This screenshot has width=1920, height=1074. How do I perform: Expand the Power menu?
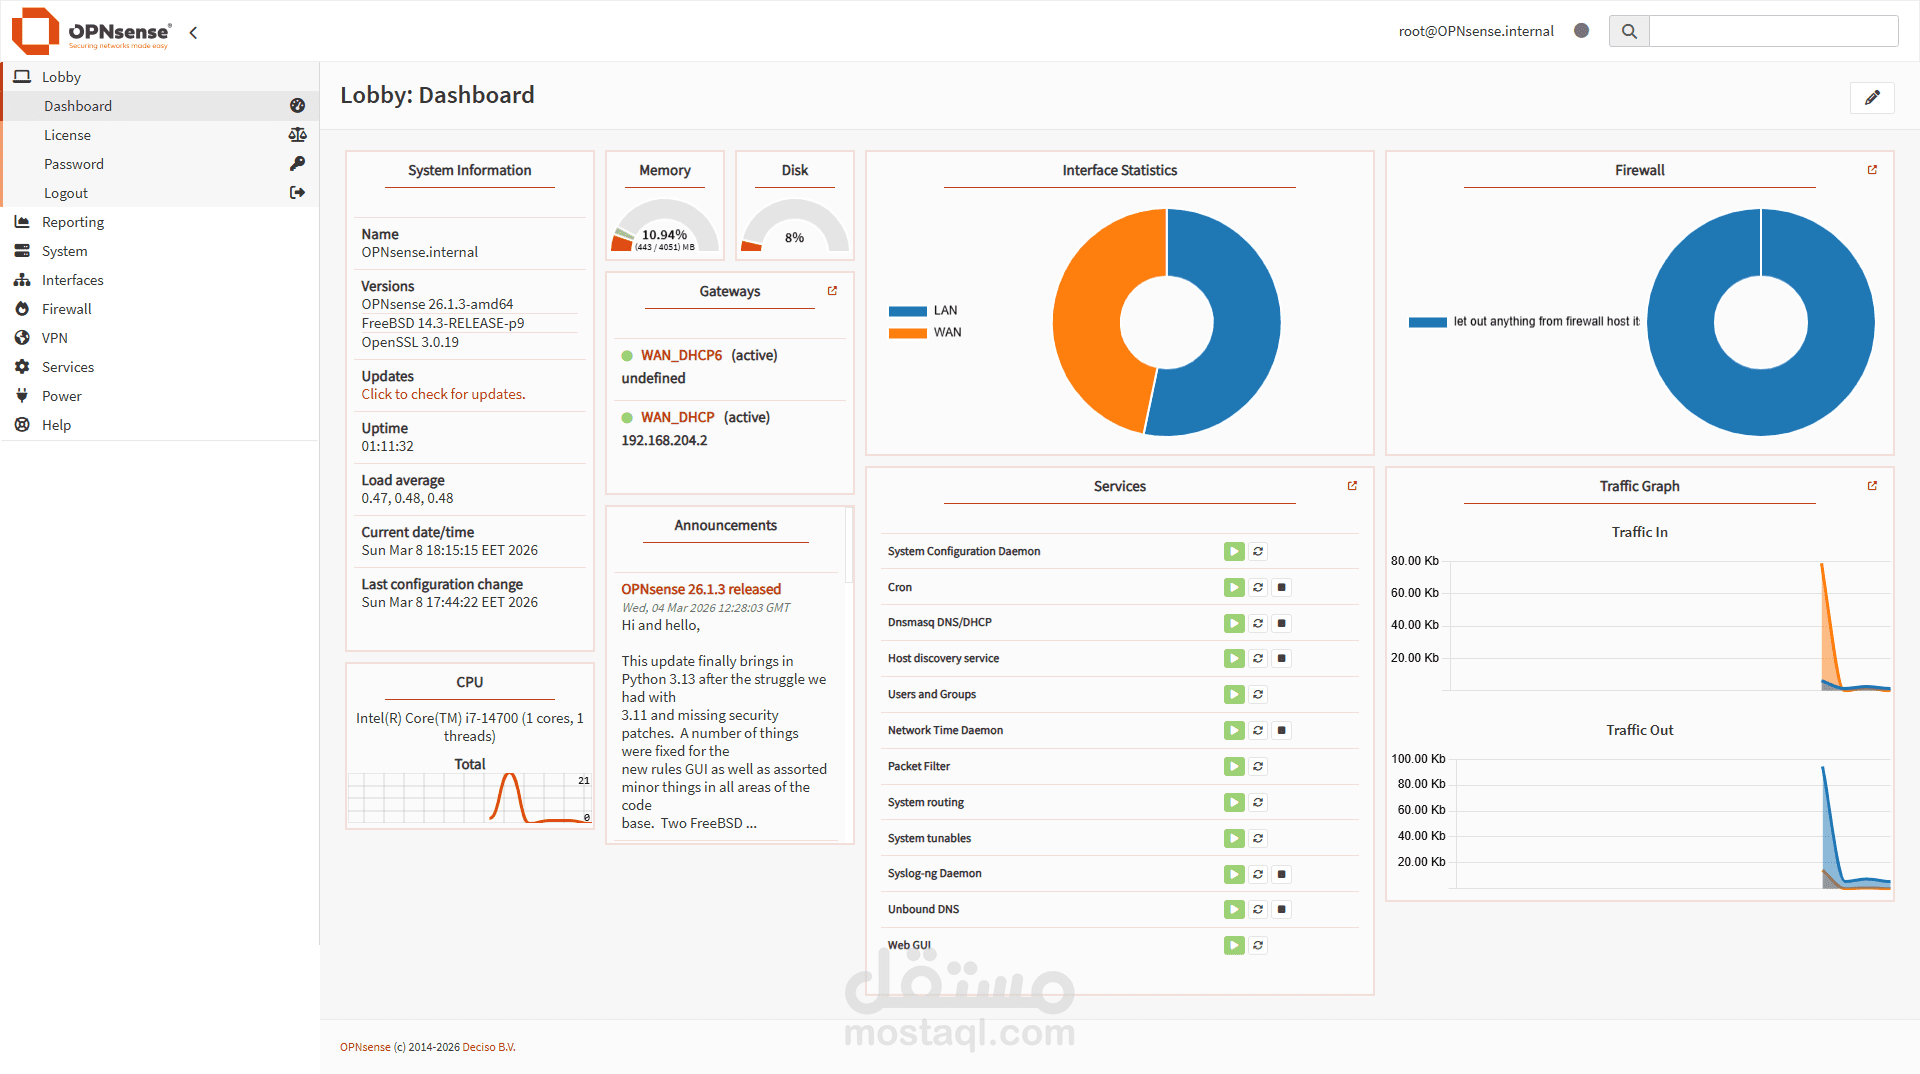click(x=160, y=396)
